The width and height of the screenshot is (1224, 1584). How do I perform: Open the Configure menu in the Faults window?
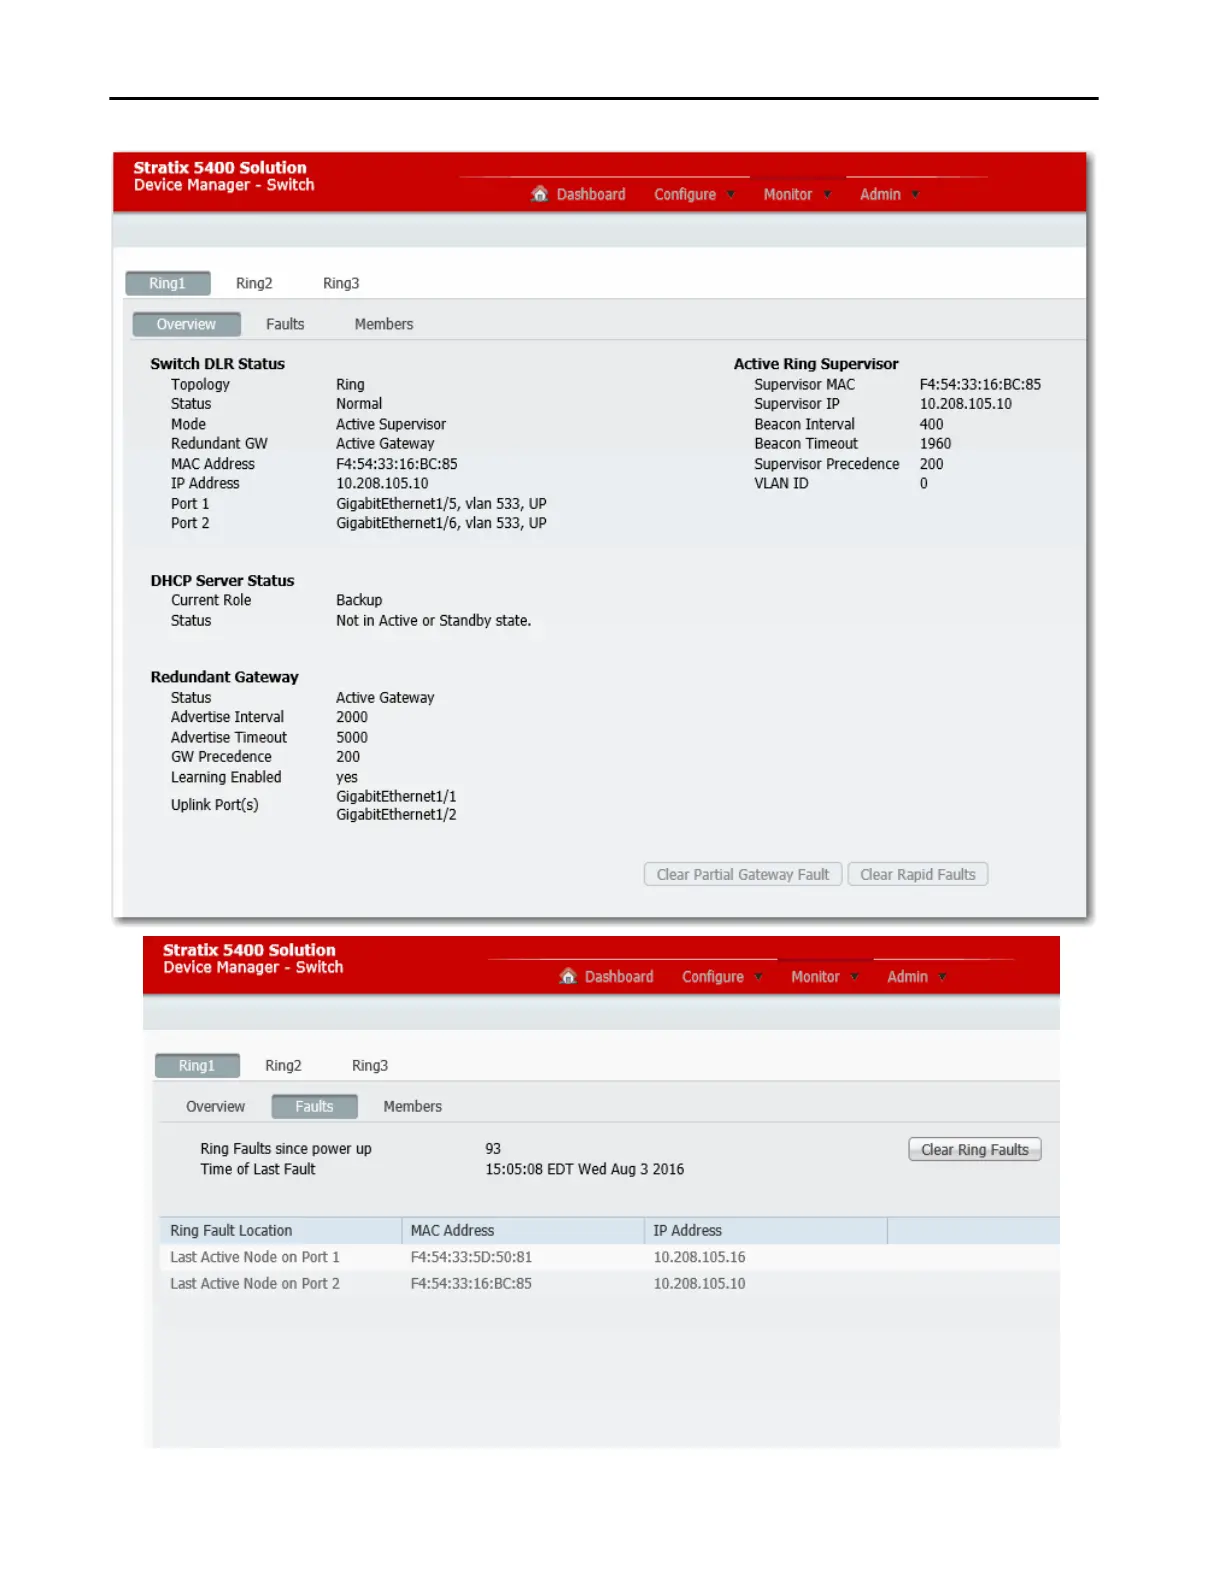click(x=713, y=976)
